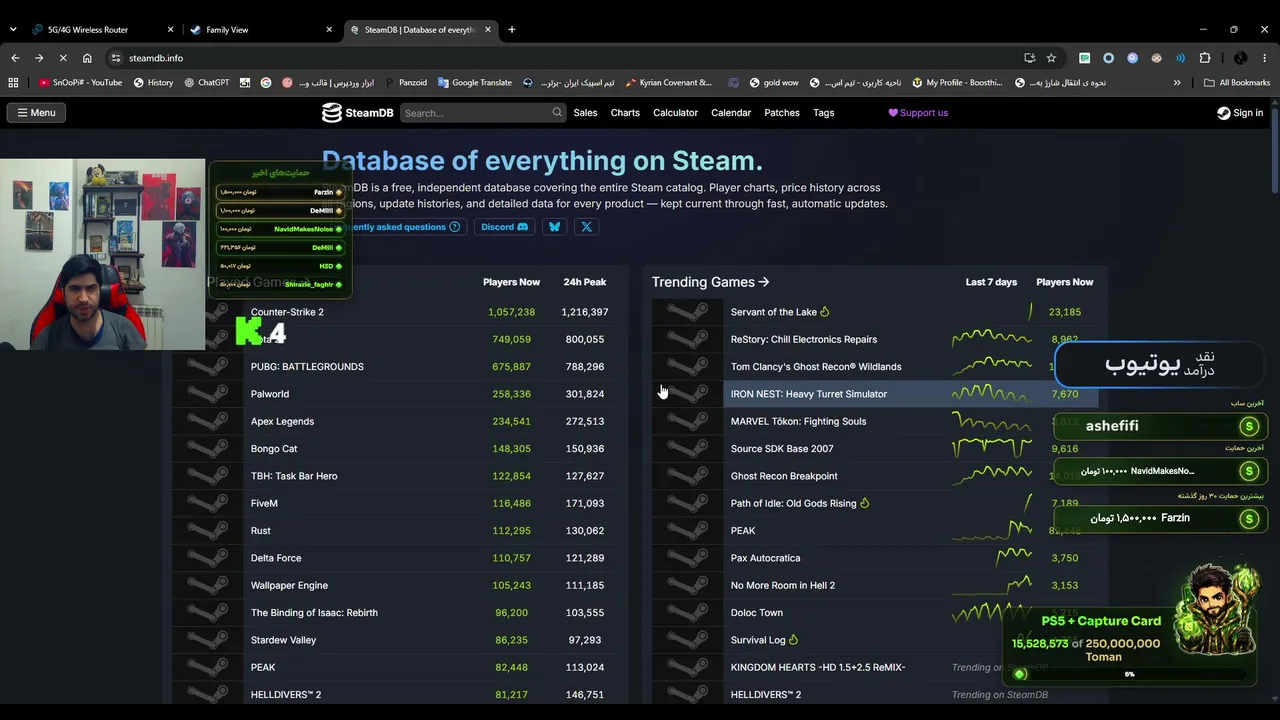Open the Bongo Cat game link
1280x720 pixels.
pos(274,449)
